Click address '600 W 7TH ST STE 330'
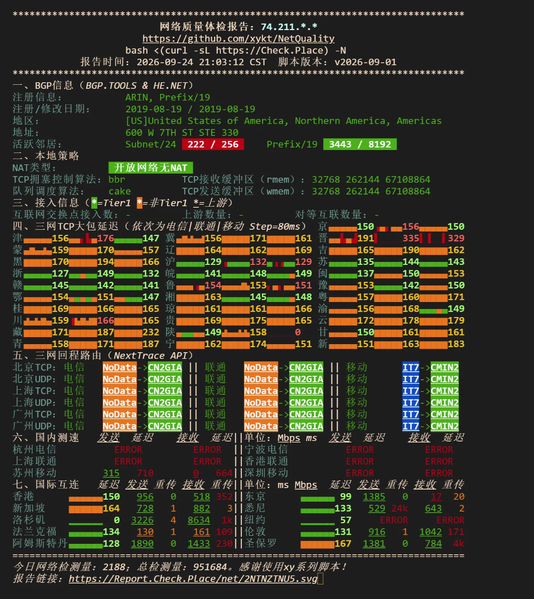The image size is (534, 599). pyautogui.click(x=182, y=133)
